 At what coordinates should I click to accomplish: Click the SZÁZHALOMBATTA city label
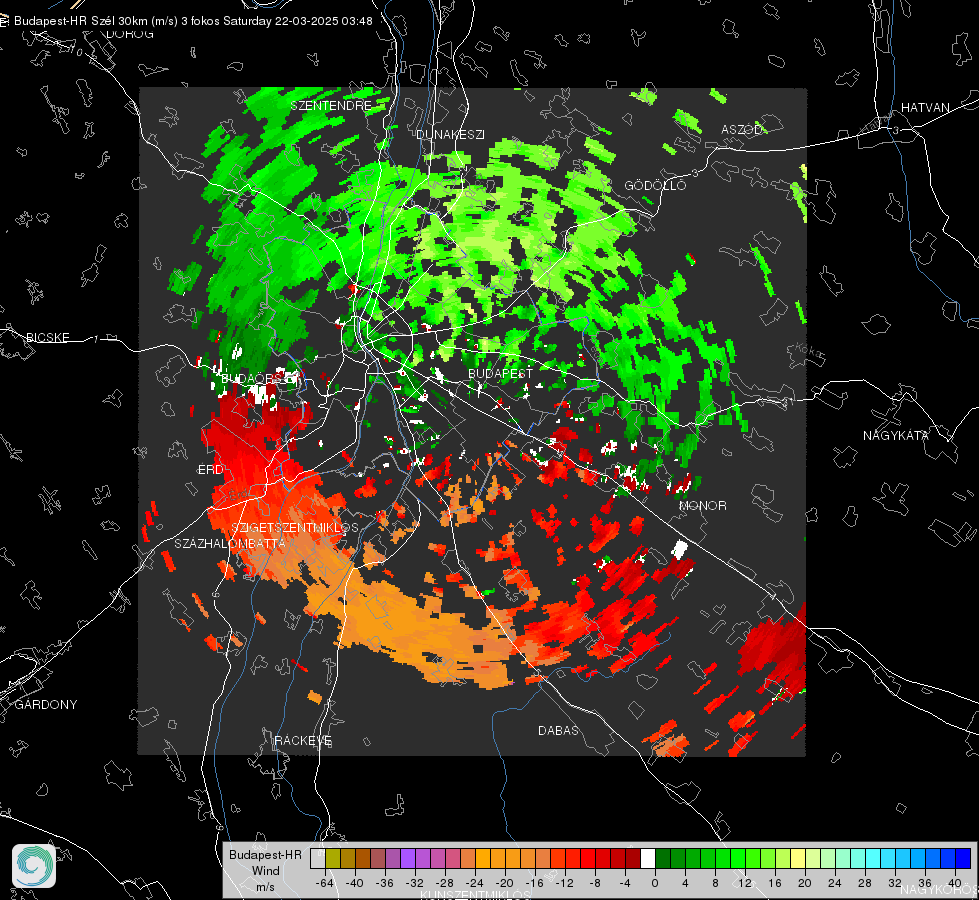230,543
